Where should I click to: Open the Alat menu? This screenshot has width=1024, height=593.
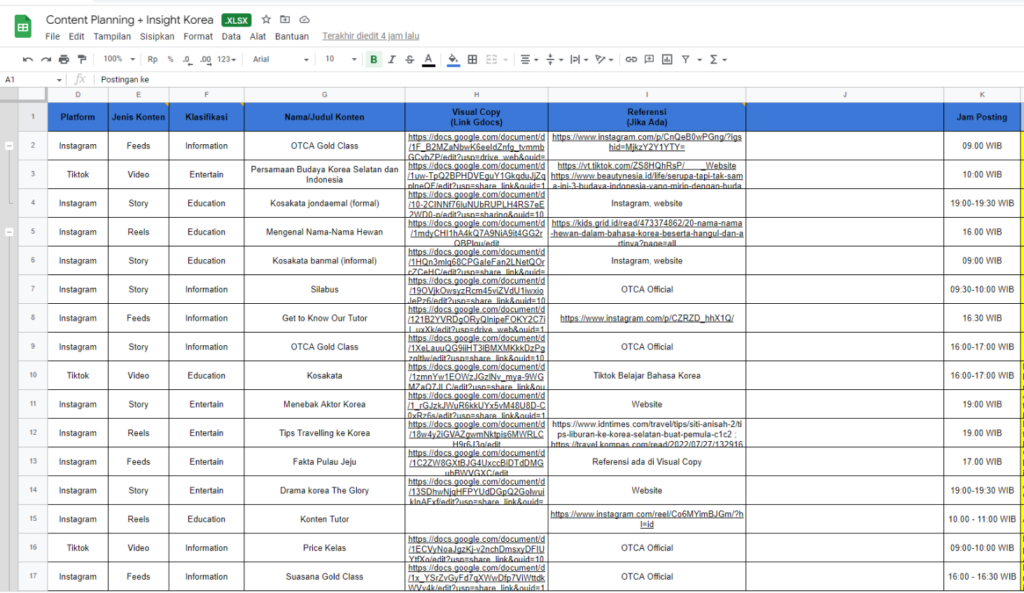pyautogui.click(x=258, y=37)
